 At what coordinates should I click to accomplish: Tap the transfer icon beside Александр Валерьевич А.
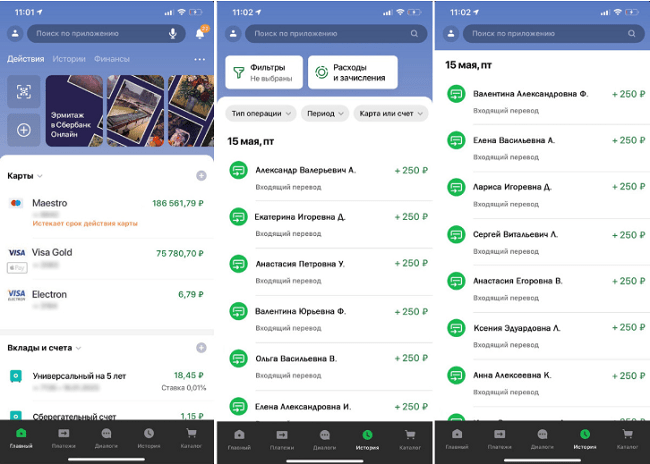point(239,171)
